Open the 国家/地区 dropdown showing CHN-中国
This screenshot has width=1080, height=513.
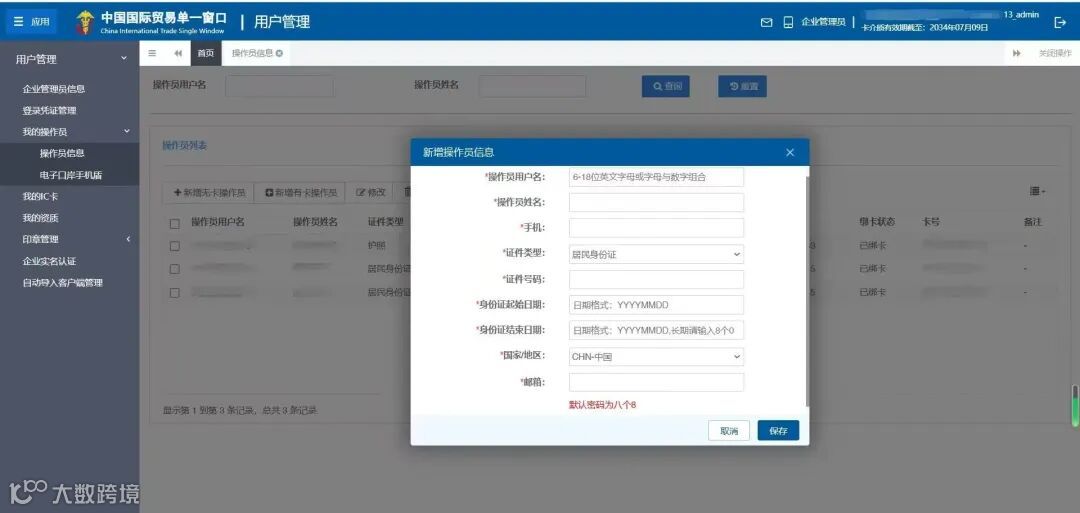click(x=656, y=357)
